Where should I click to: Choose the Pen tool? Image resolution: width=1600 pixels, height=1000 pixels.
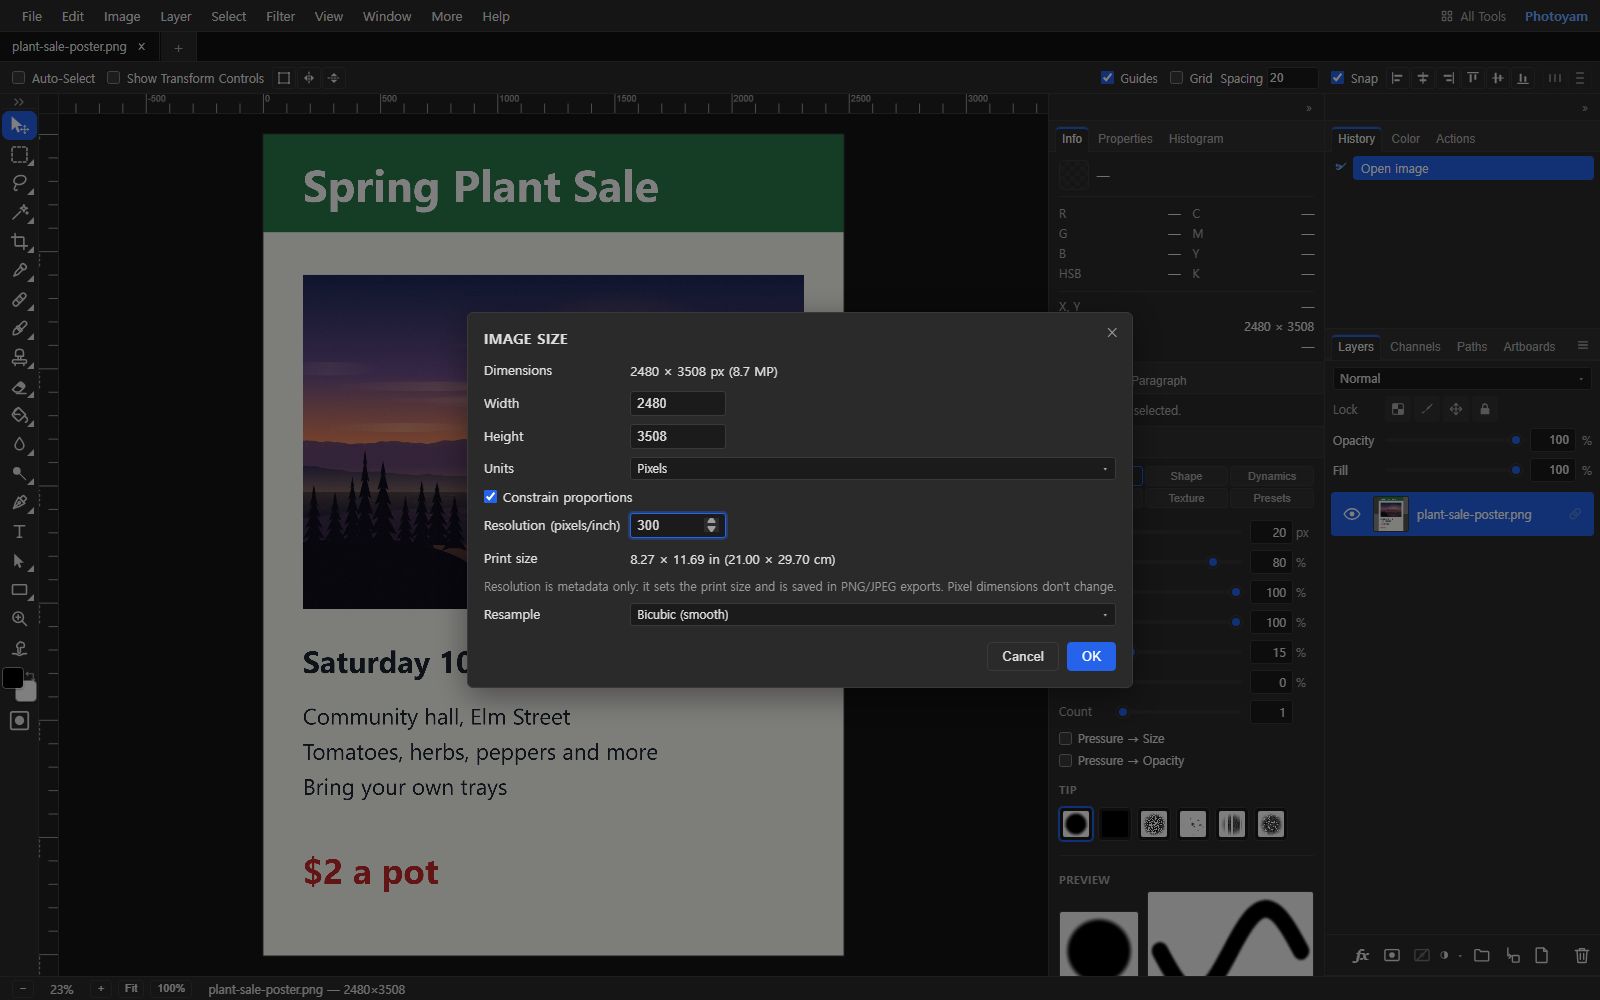[x=19, y=502]
